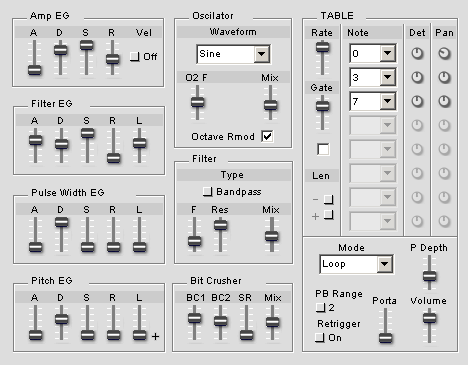Screen dimensions: 468x365
Task: Expand the Mode Loop dropdown
Action: tap(356, 264)
